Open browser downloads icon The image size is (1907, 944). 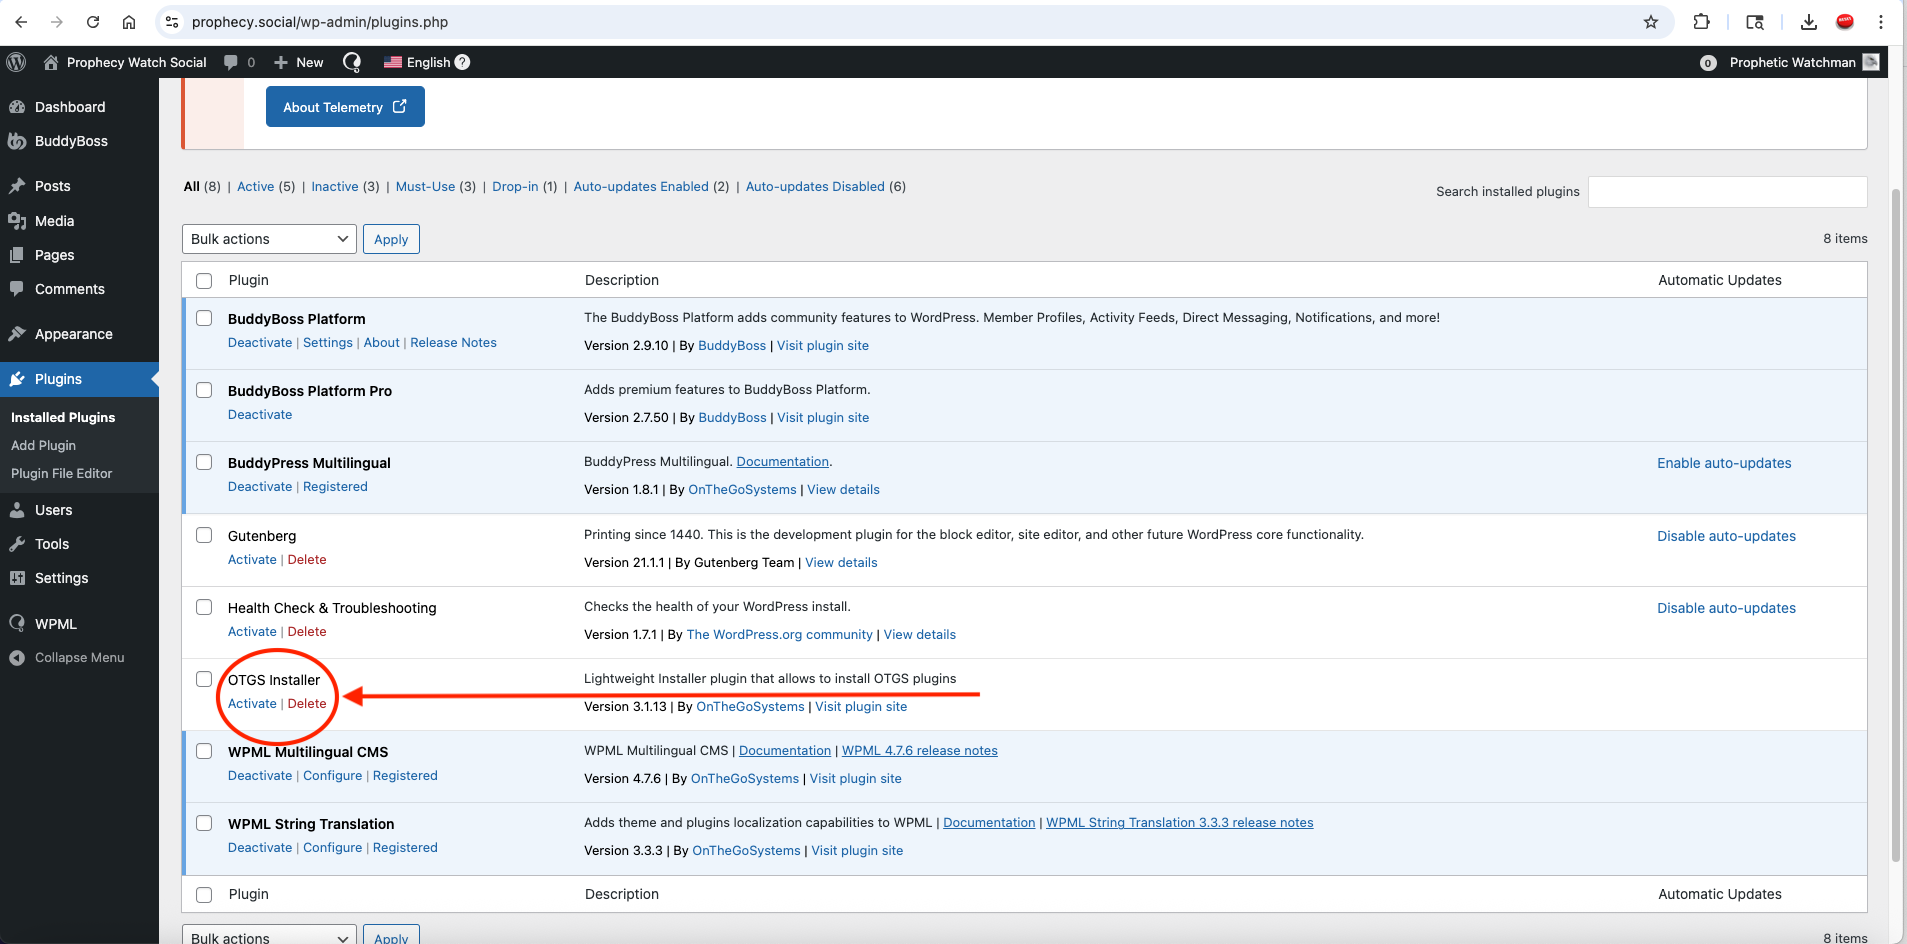1808,22
